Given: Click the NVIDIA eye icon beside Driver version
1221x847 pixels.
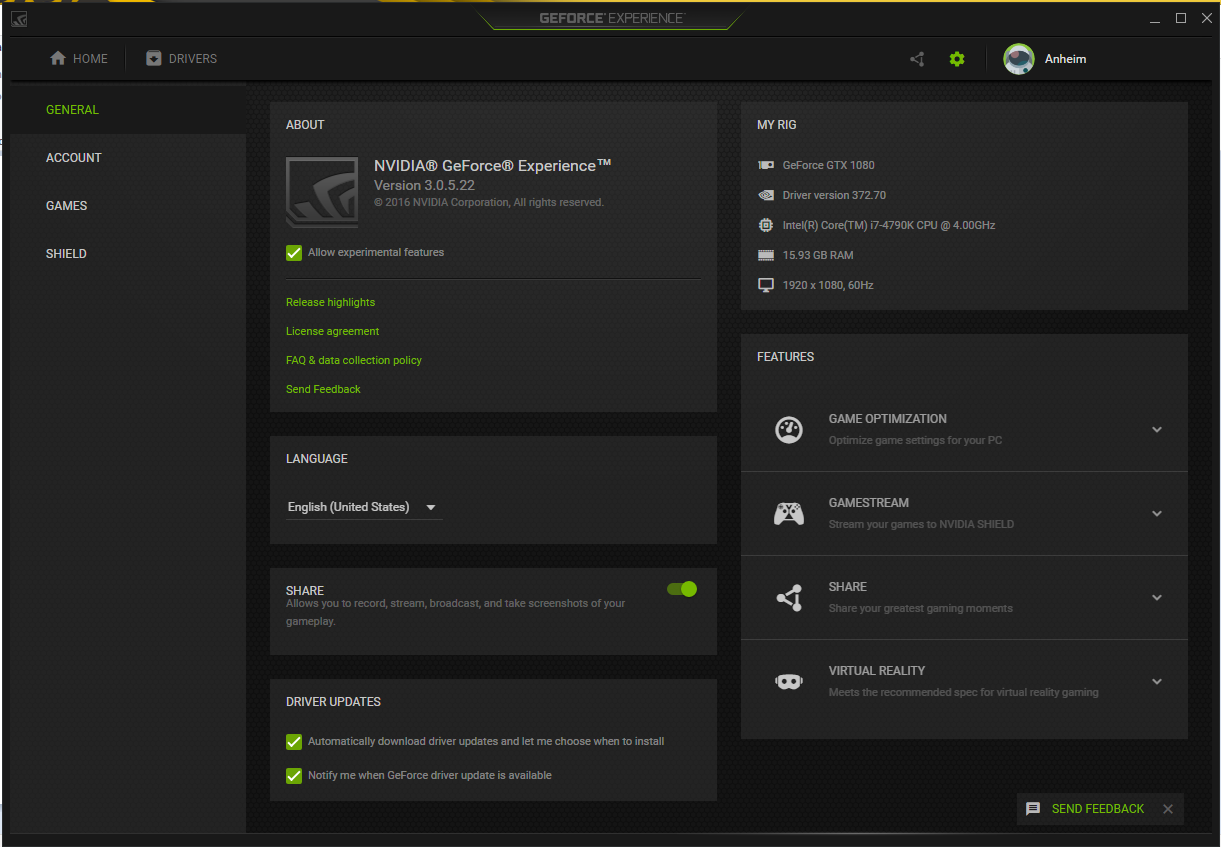Looking at the screenshot, I should click(x=766, y=195).
